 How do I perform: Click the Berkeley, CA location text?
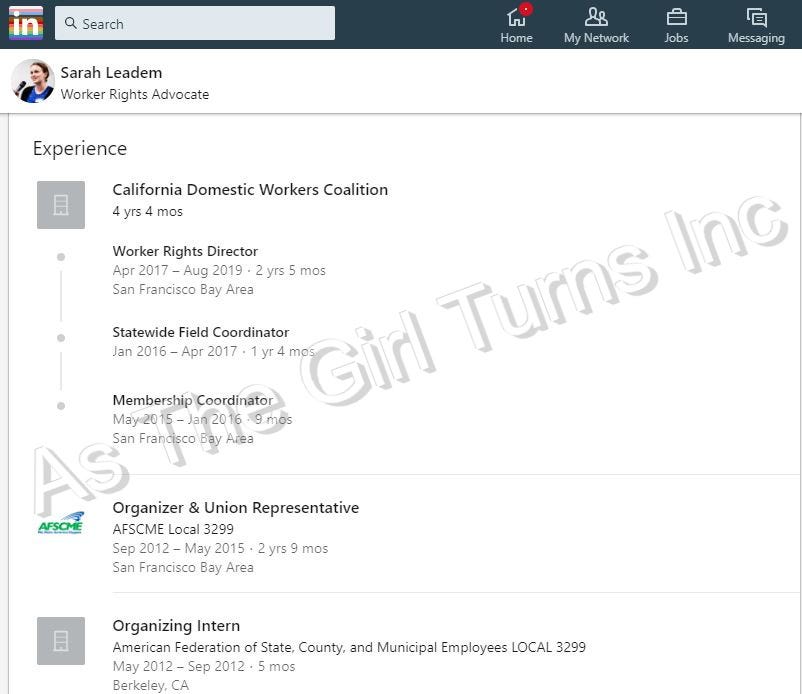click(150, 685)
